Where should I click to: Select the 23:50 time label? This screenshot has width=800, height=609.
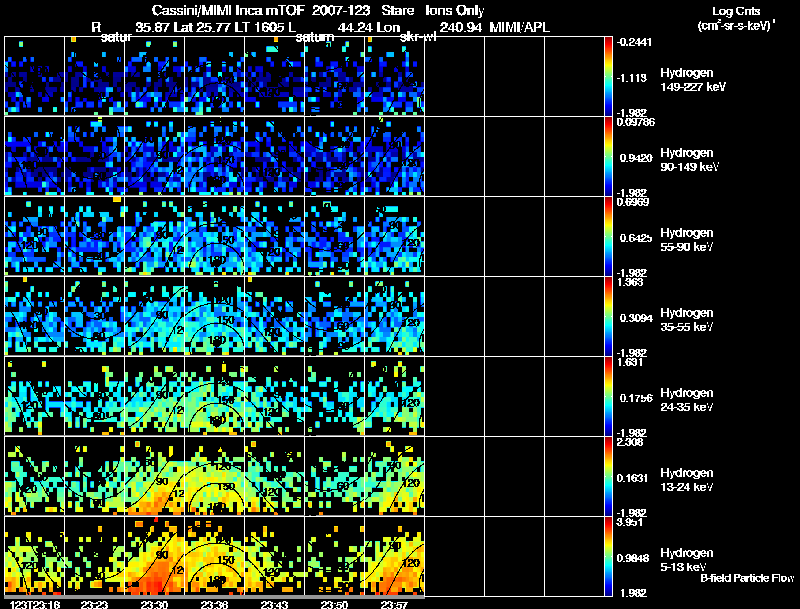tap(334, 604)
